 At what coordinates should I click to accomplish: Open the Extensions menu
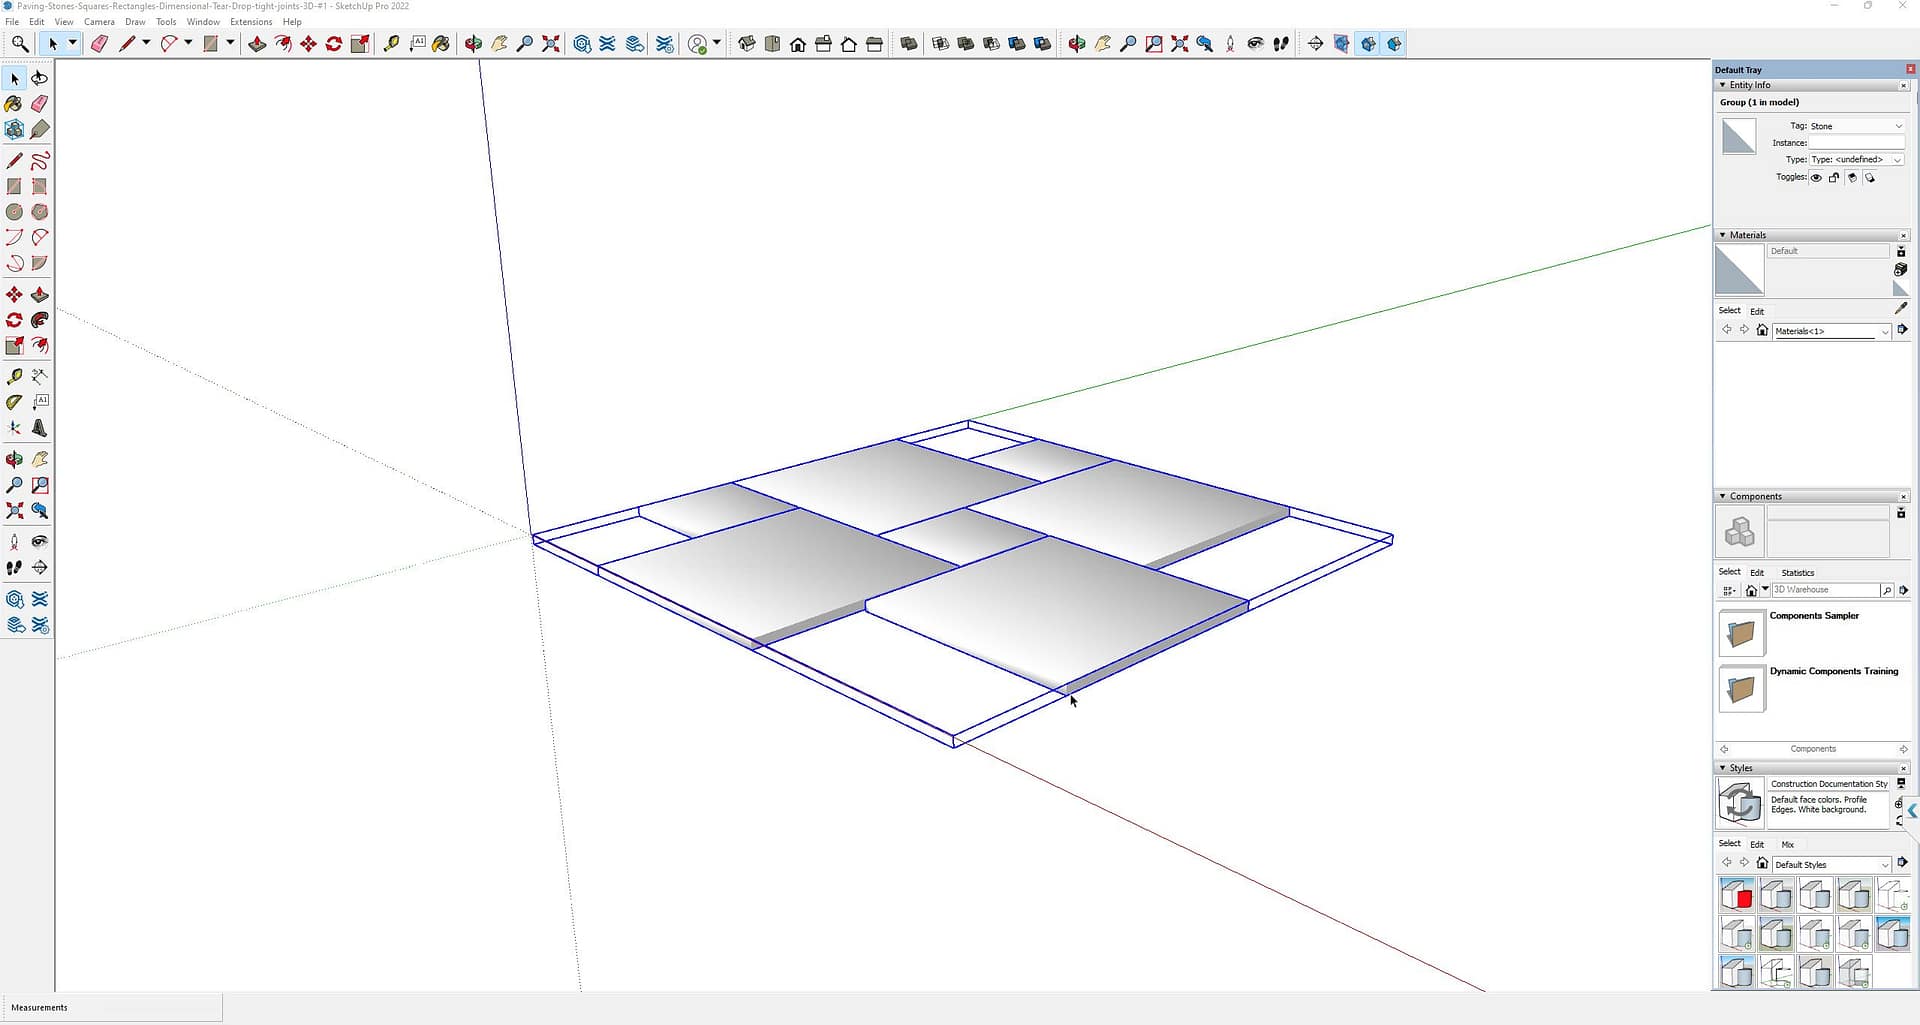click(250, 22)
